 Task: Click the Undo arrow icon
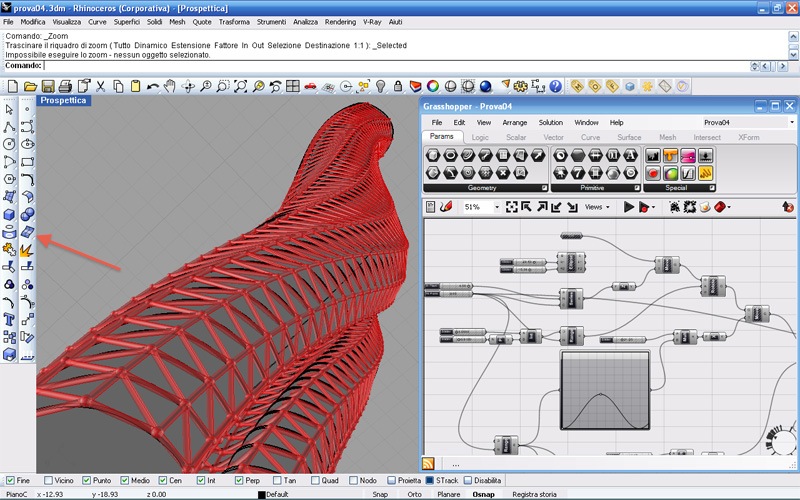(153, 86)
